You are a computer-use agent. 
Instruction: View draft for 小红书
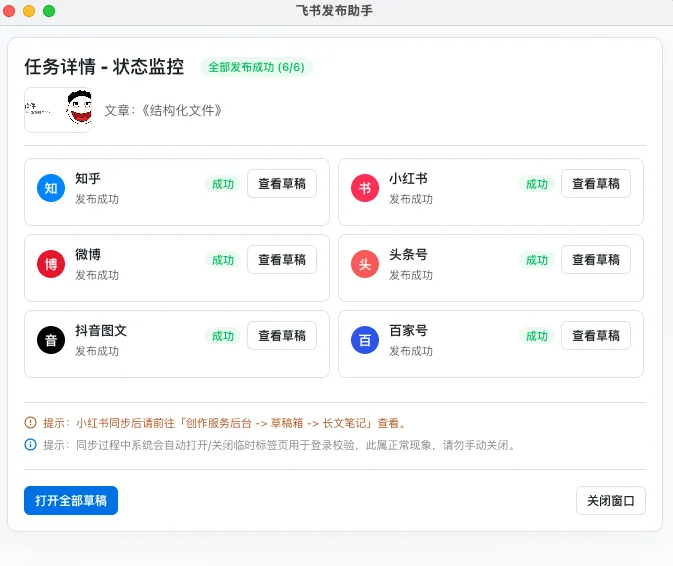[x=596, y=184]
